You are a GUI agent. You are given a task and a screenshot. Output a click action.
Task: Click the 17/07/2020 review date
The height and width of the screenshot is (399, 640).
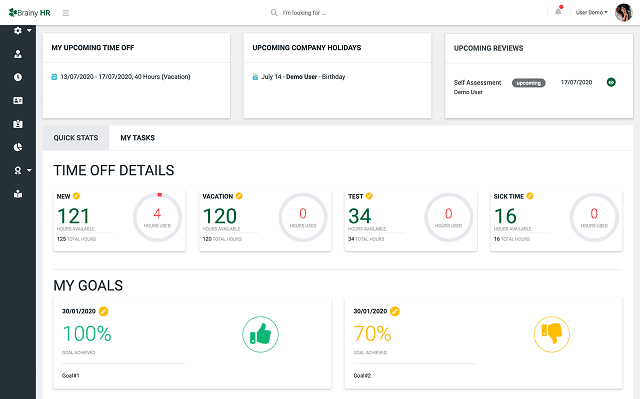pos(576,82)
